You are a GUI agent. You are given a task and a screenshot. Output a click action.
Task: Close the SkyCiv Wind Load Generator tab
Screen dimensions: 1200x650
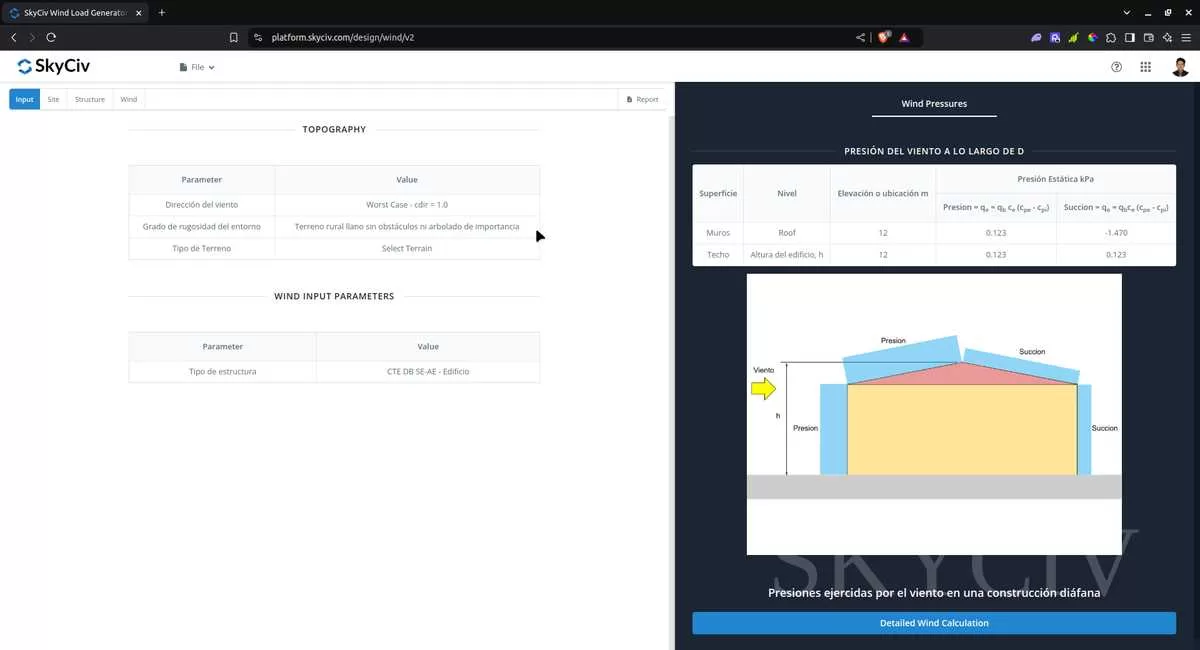coord(139,12)
